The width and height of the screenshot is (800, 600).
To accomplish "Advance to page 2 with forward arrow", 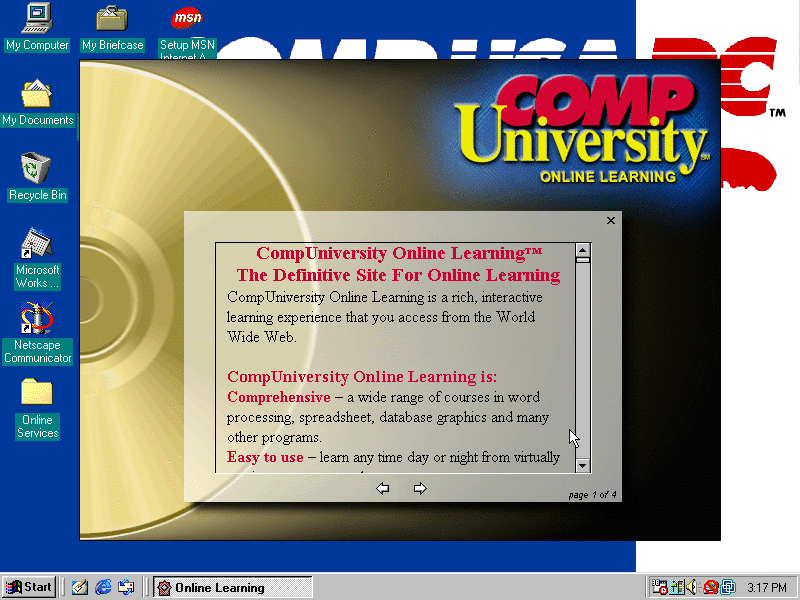I will (420, 489).
